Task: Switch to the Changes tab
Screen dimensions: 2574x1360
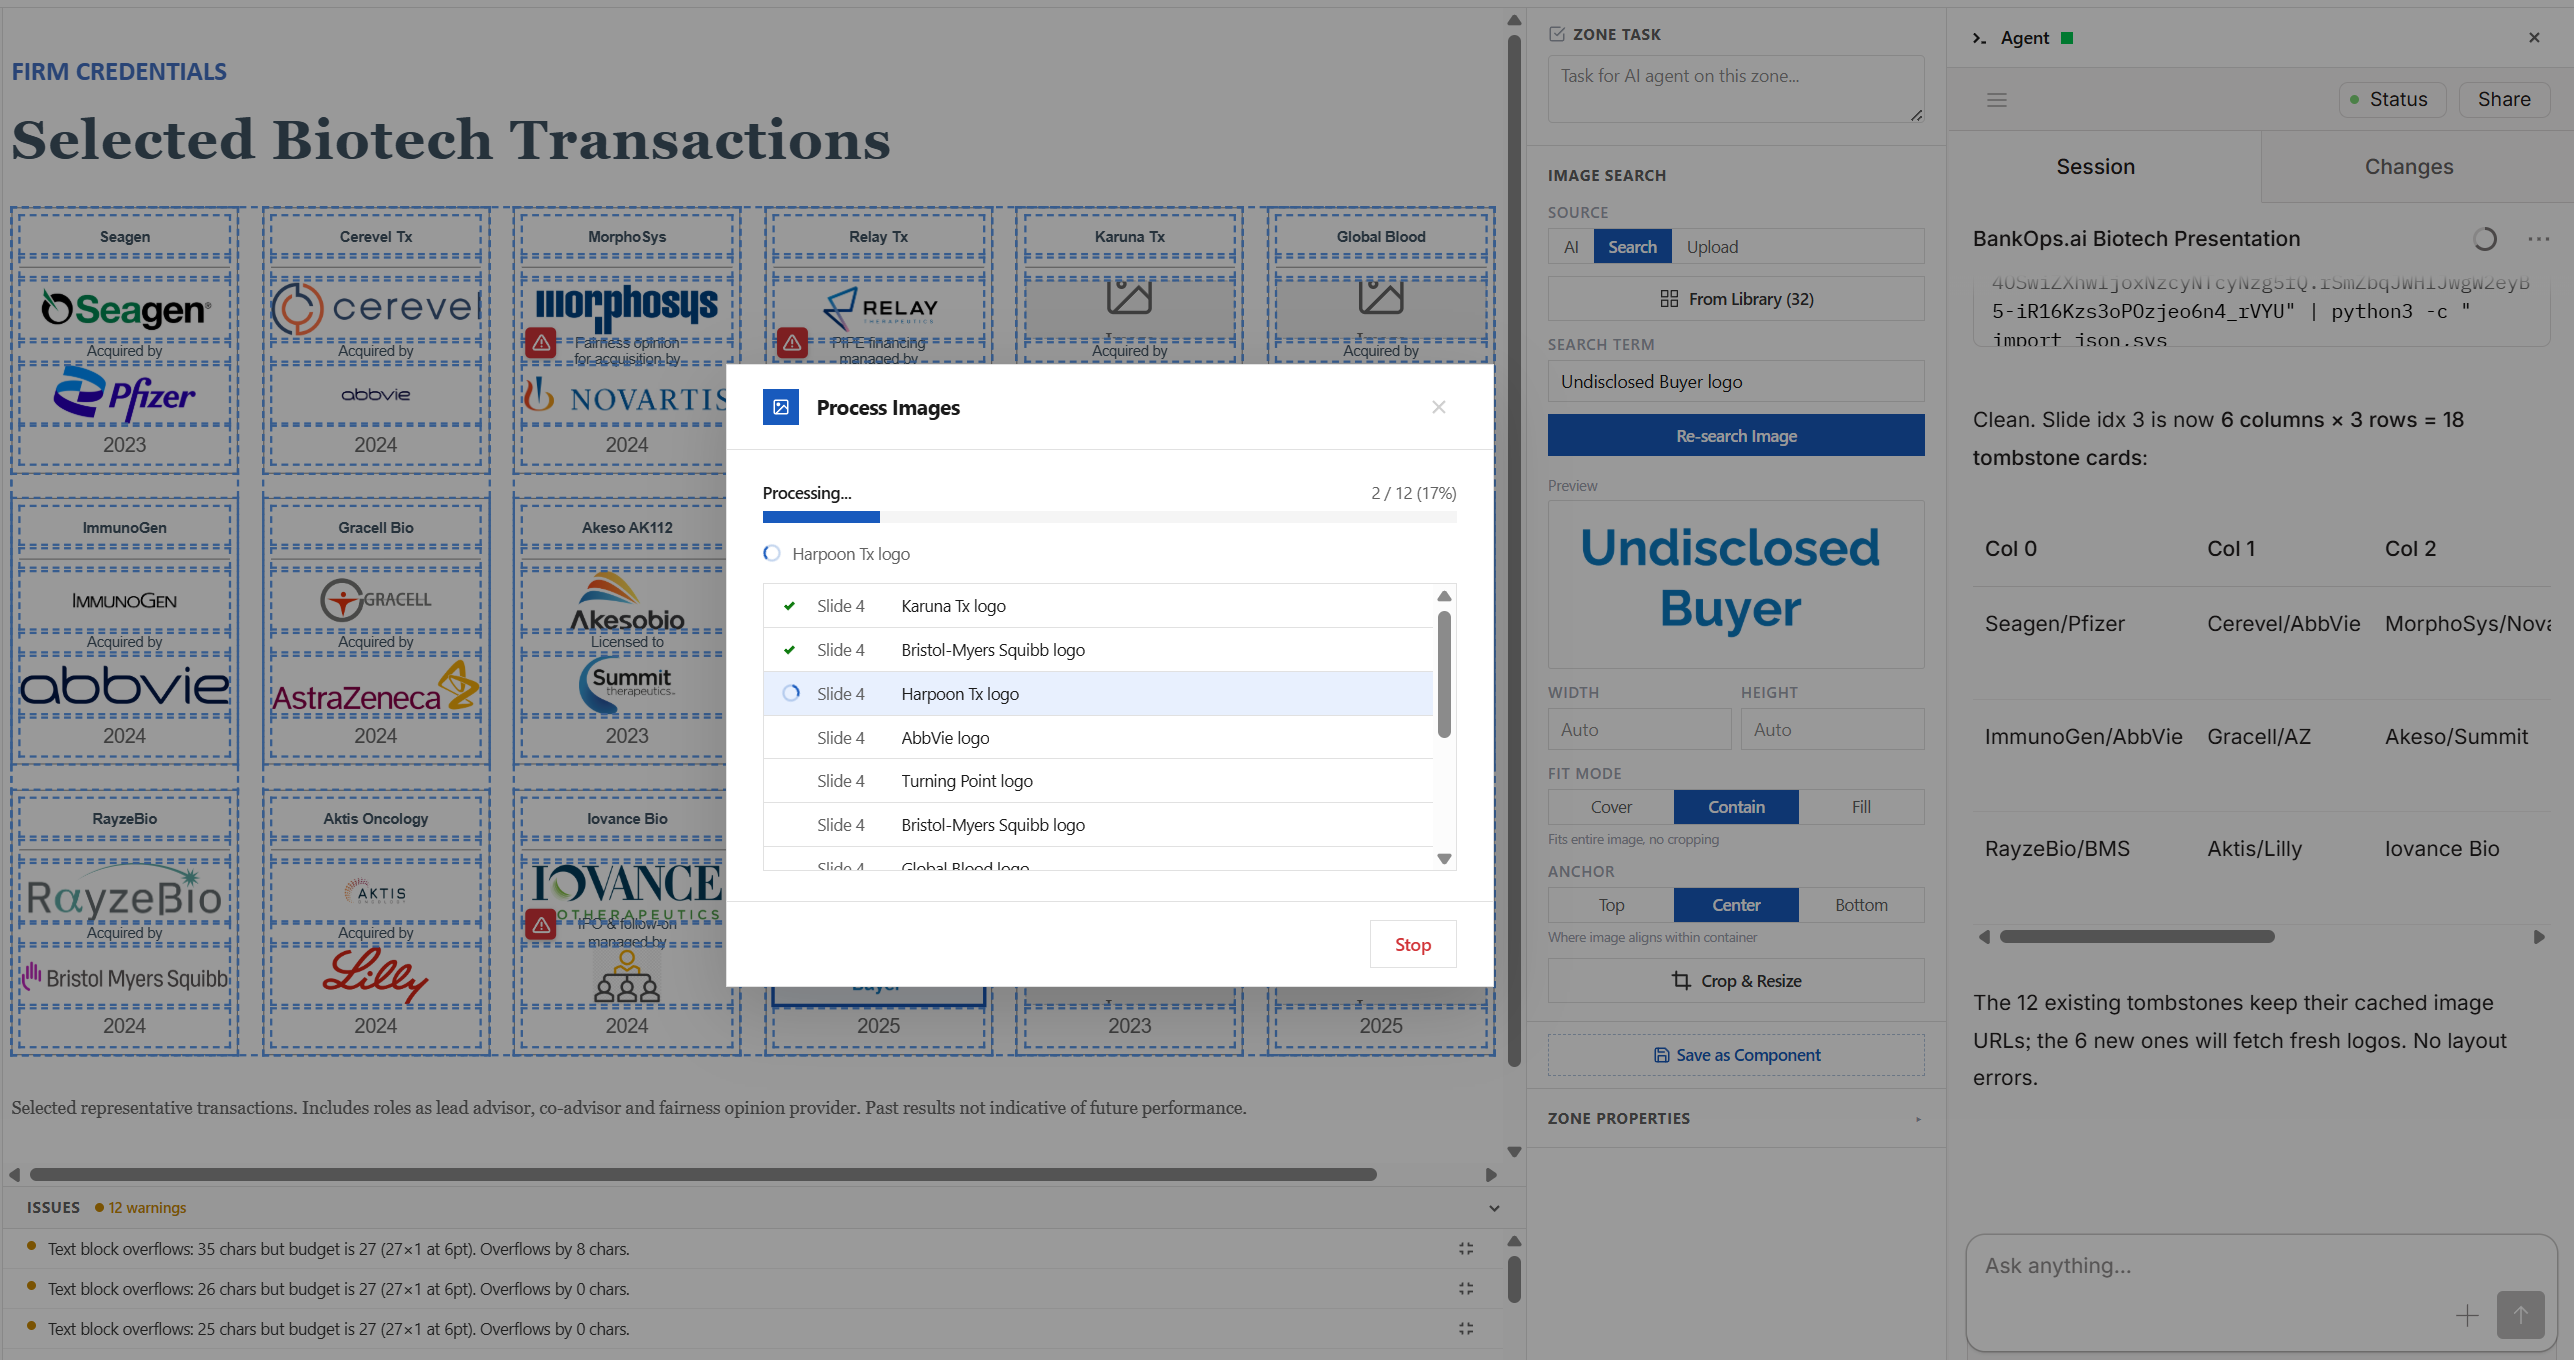Action: [2408, 167]
